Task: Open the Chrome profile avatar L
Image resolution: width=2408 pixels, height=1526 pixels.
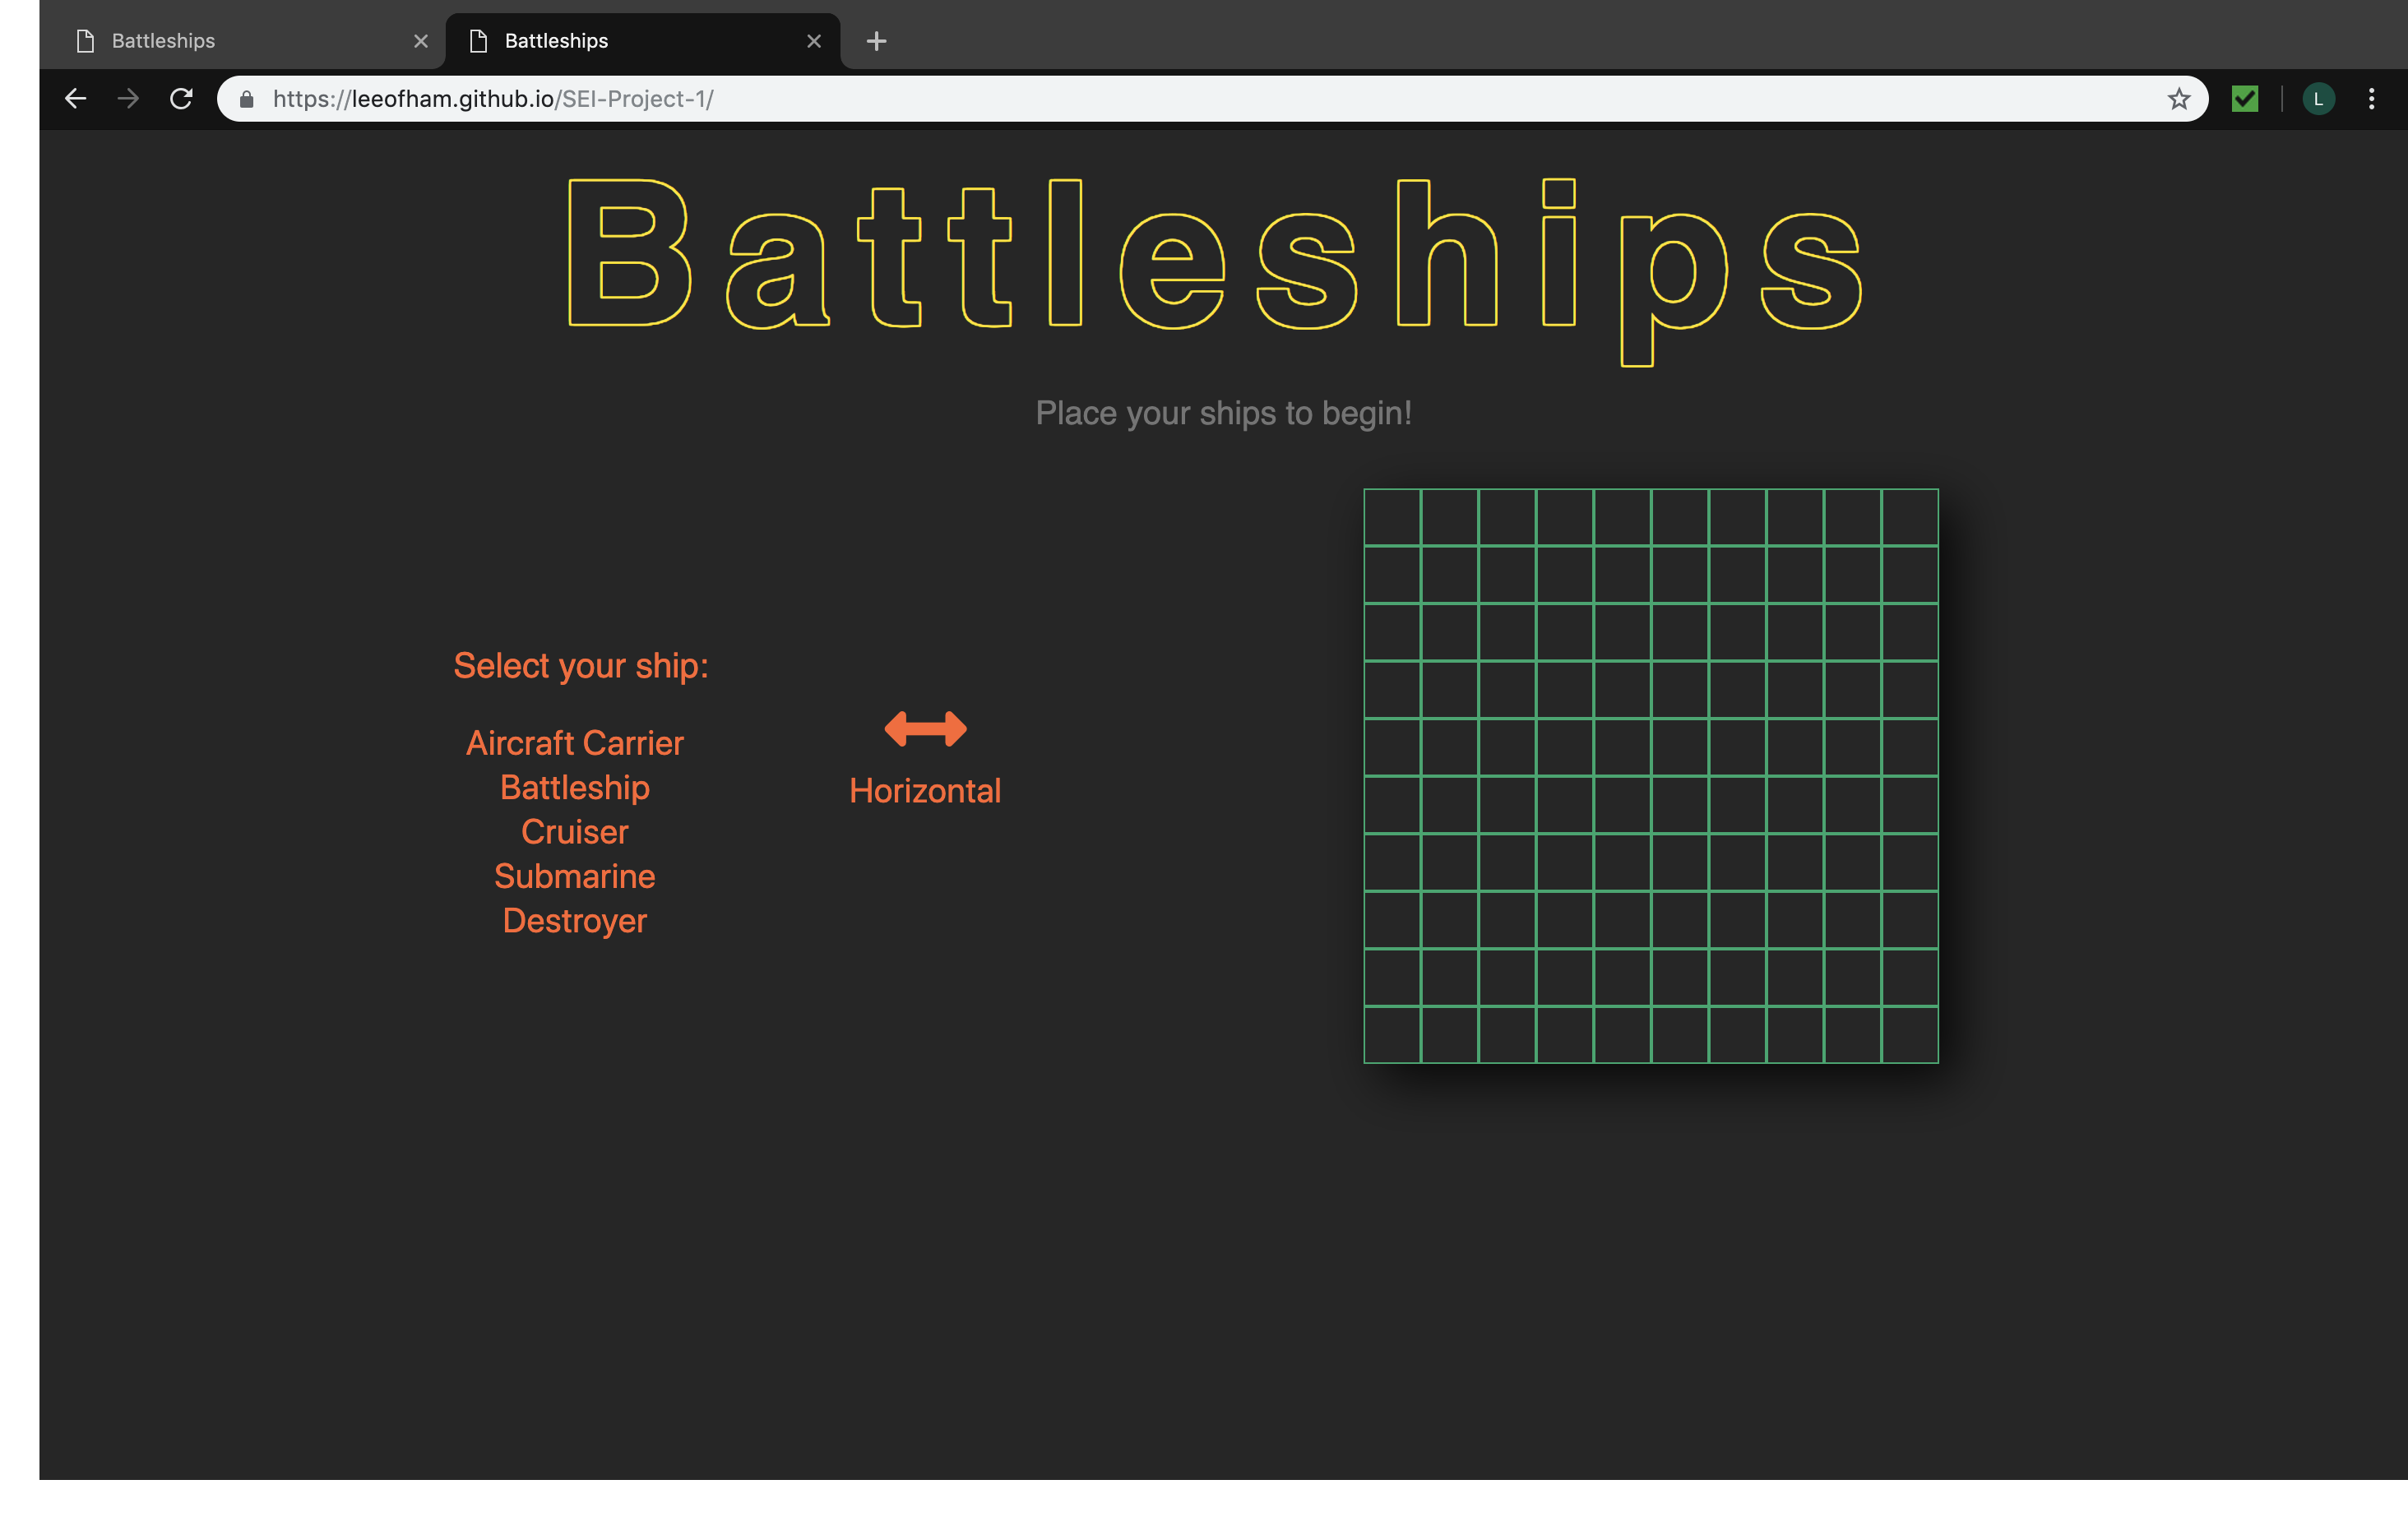Action: (2317, 99)
